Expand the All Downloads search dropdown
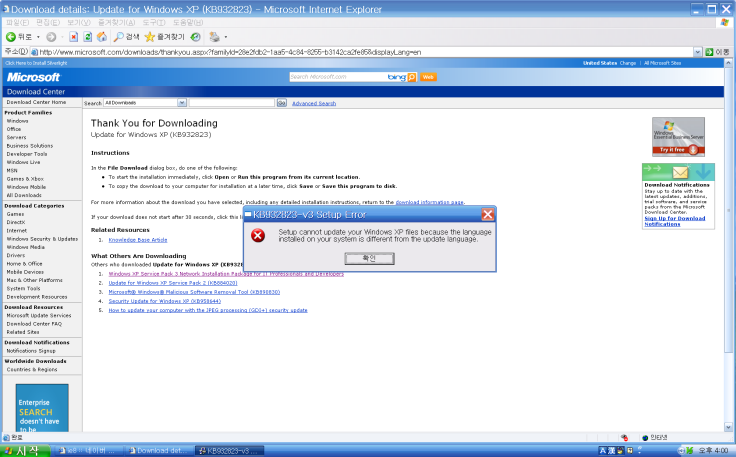The height and width of the screenshot is (457, 736). point(182,103)
